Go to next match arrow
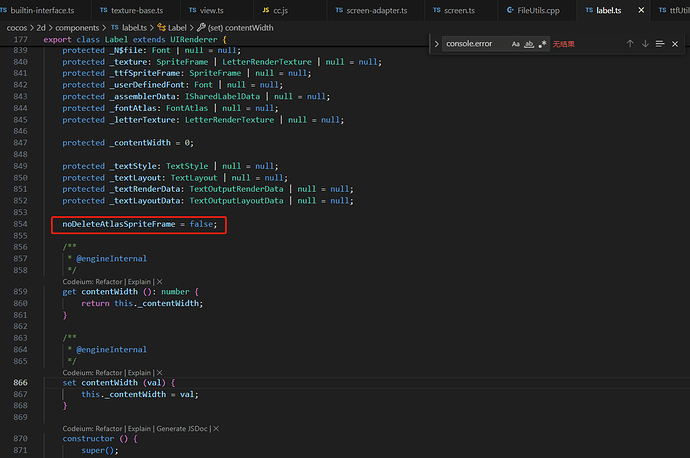Image resolution: width=690 pixels, height=458 pixels. coord(645,44)
